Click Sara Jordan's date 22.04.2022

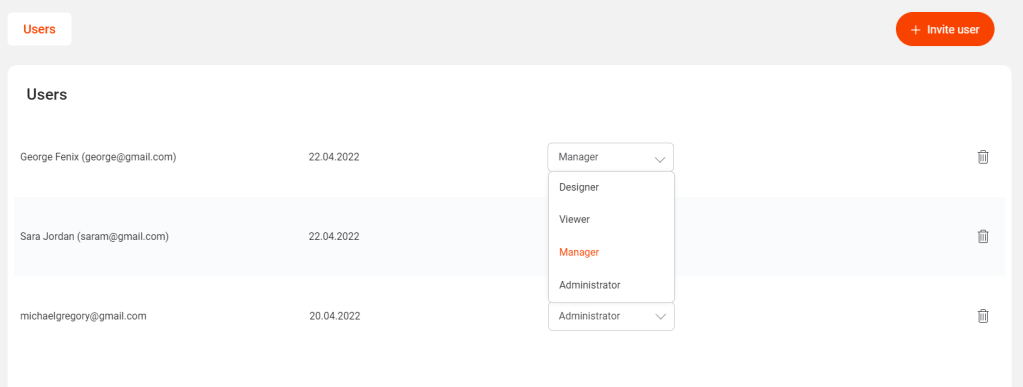pos(334,236)
